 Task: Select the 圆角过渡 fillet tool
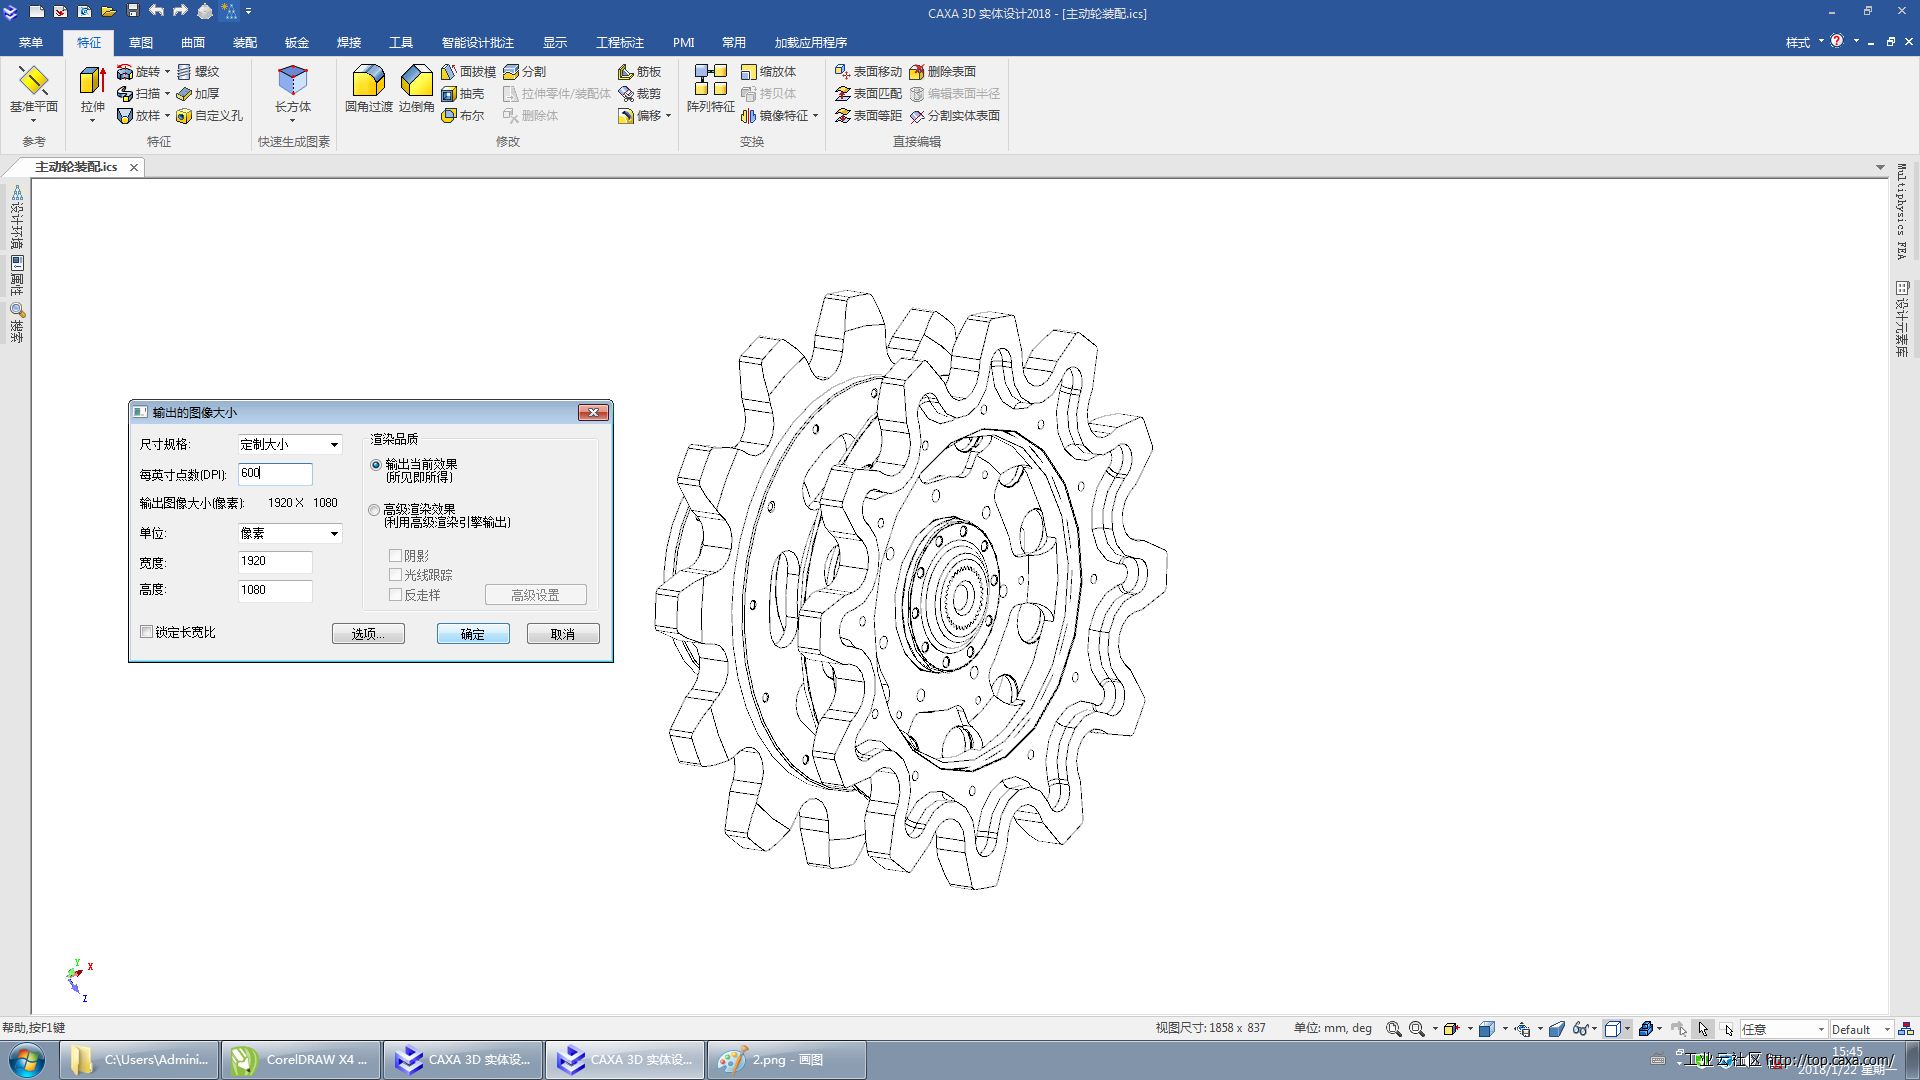(x=368, y=81)
